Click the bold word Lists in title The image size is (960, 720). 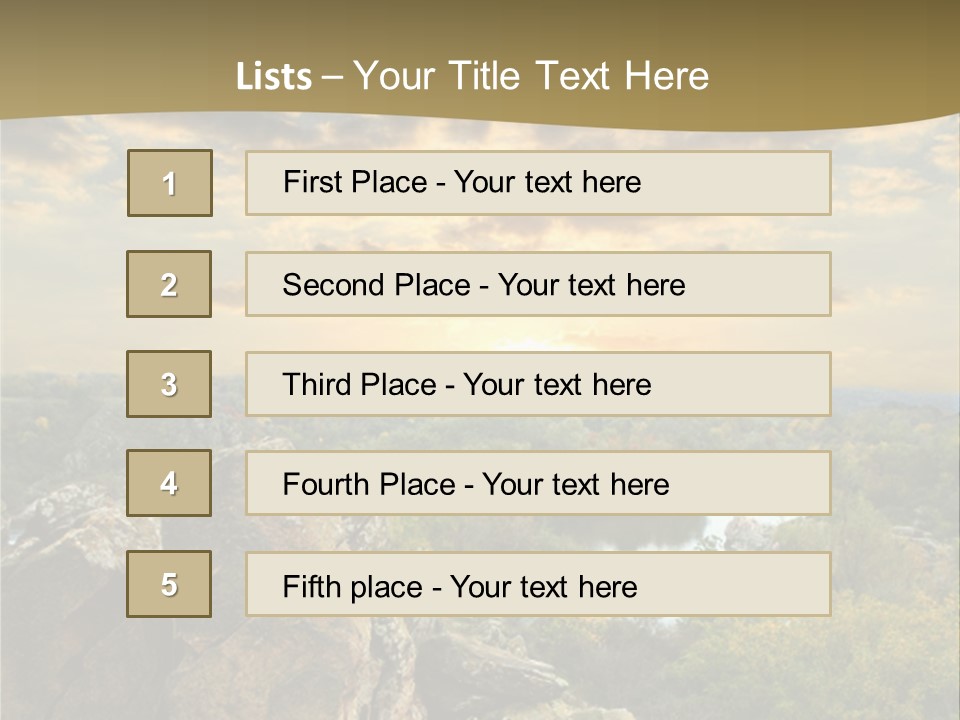tap(274, 77)
